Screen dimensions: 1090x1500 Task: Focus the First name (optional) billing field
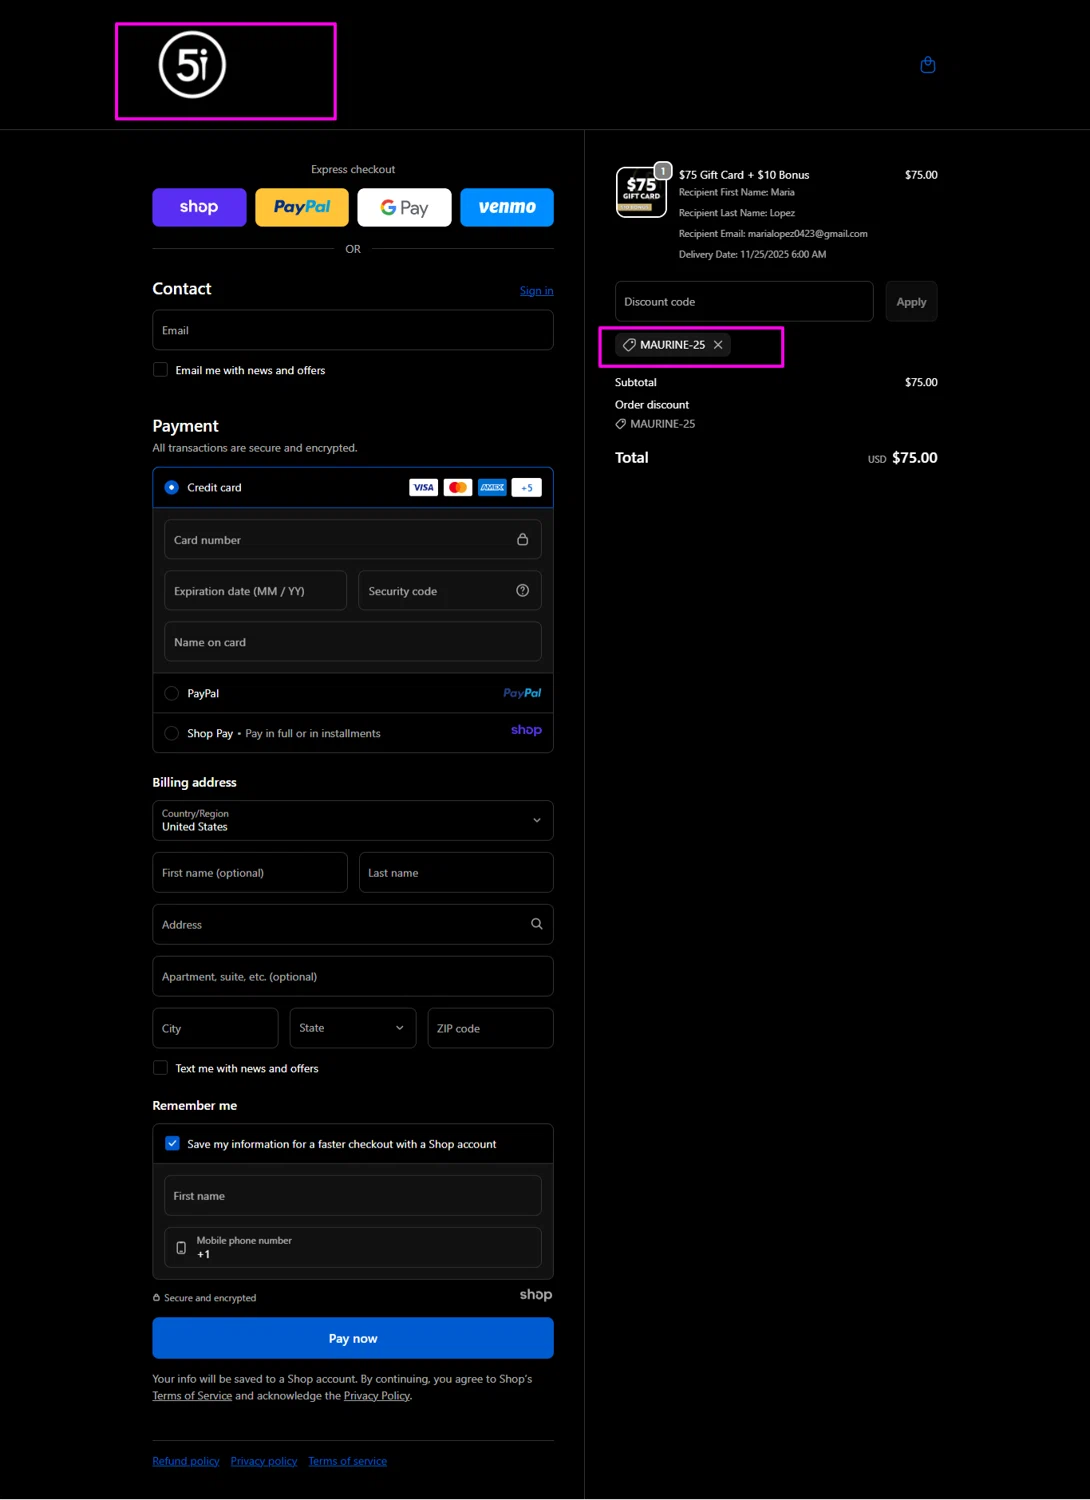pyautogui.click(x=250, y=872)
